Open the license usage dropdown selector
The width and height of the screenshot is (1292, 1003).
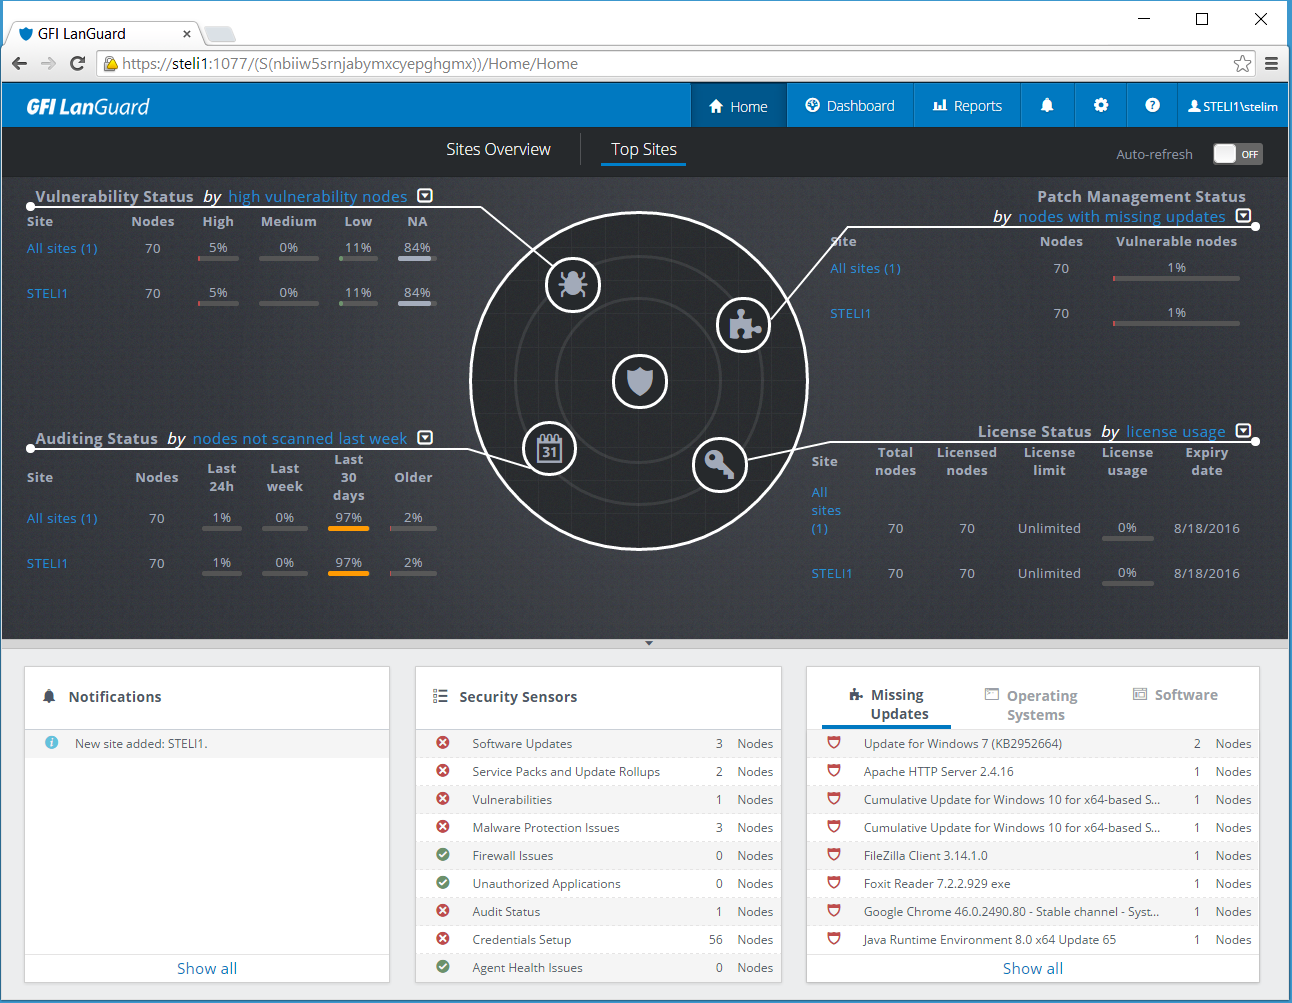click(1242, 430)
